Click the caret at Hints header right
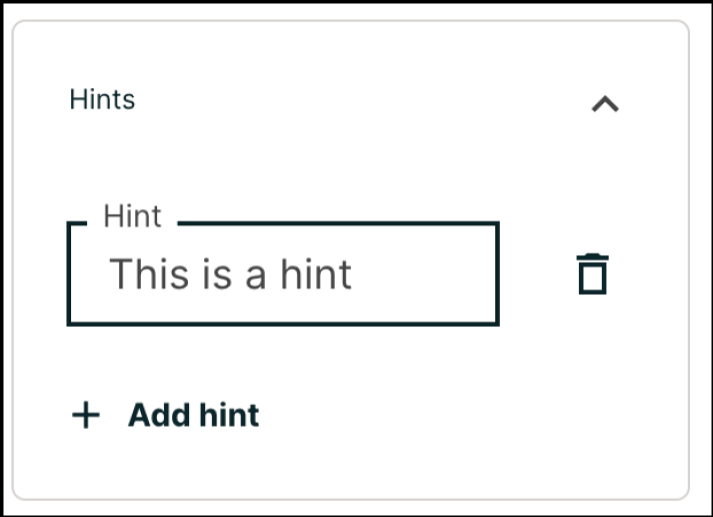Screen dimensions: 713x517 point(605,103)
